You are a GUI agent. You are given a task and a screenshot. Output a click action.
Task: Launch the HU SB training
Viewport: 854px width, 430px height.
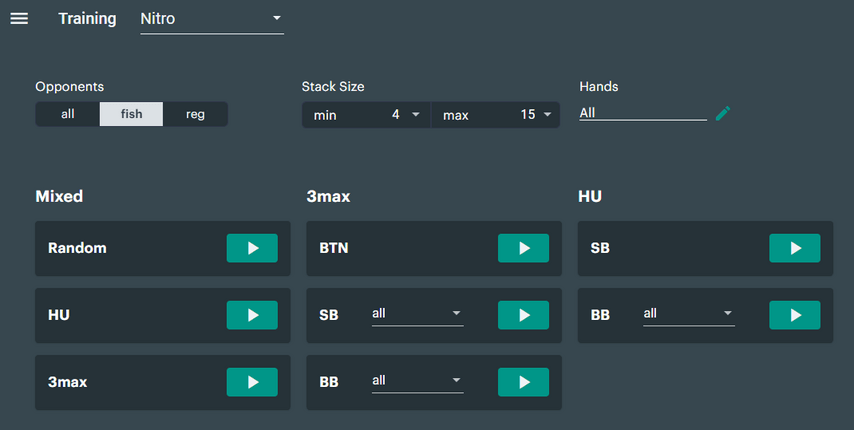click(794, 248)
